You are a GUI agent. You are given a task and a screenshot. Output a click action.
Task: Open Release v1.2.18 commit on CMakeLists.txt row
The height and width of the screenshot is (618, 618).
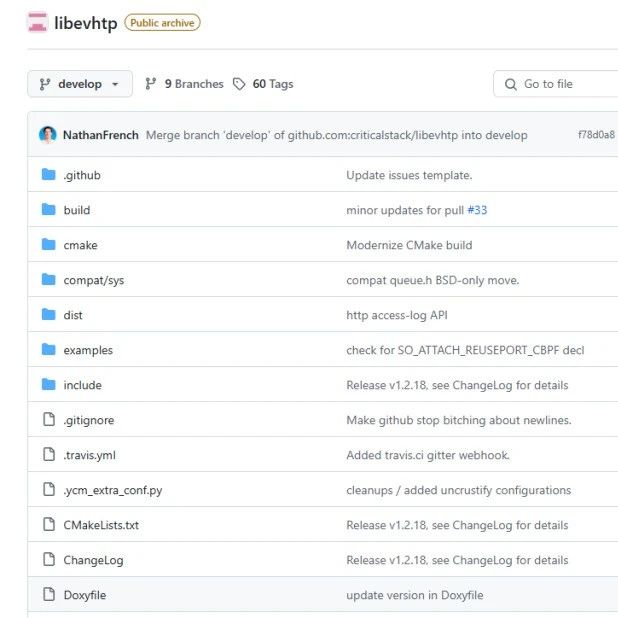[457, 525]
